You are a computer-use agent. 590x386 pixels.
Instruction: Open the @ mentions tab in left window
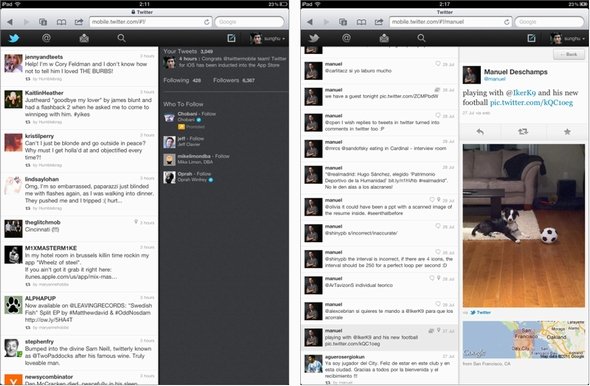(46, 38)
